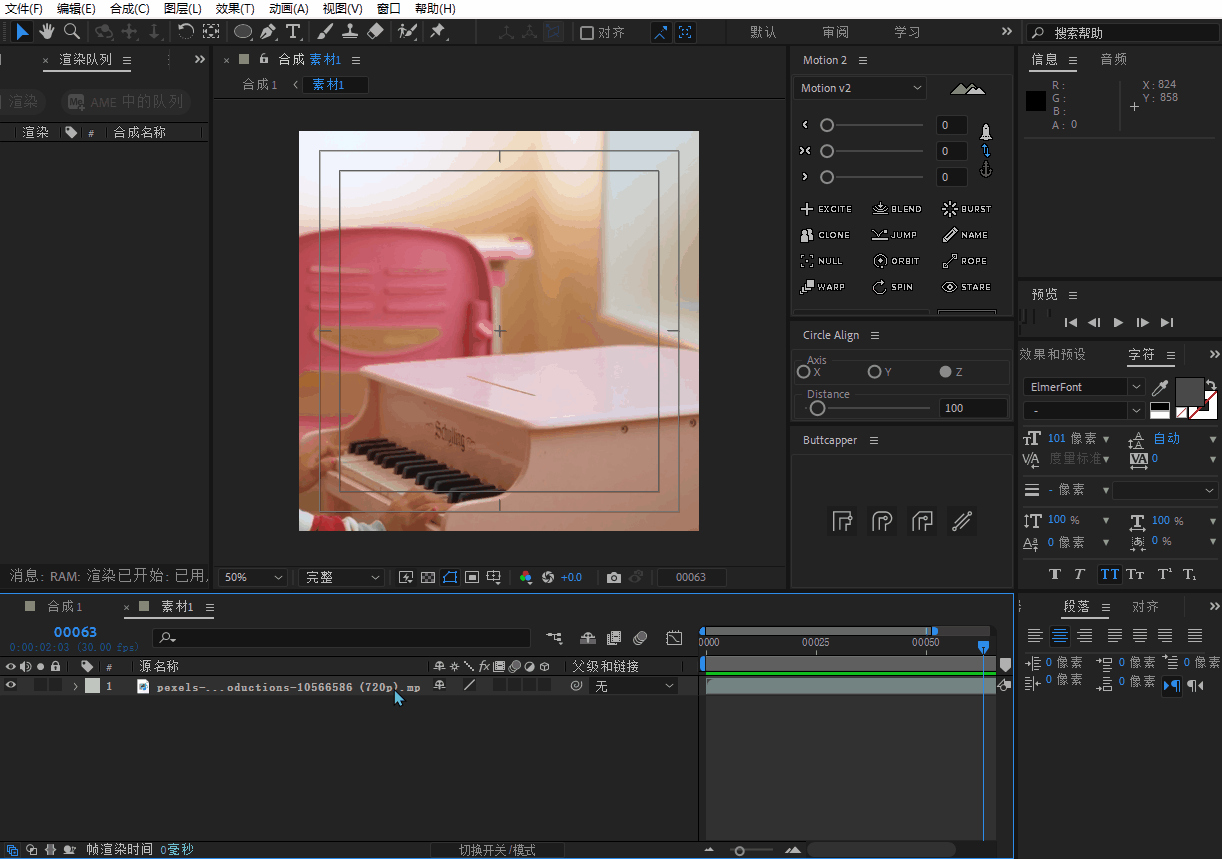
Task: Open the 50% magnification dropdown
Action: click(x=252, y=577)
